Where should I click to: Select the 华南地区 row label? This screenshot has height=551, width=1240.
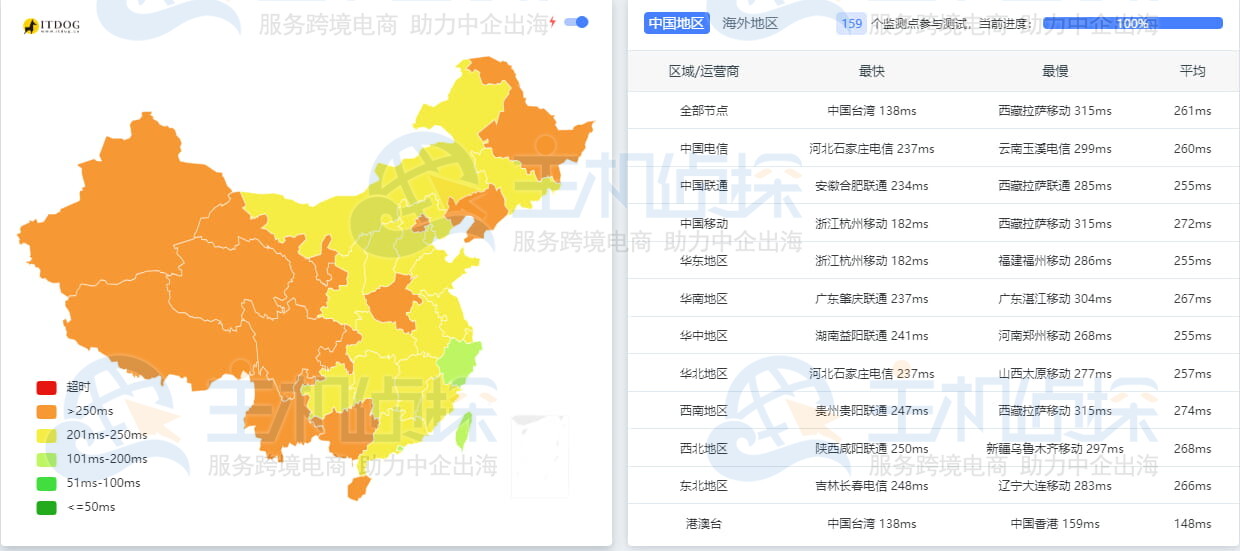(x=704, y=299)
